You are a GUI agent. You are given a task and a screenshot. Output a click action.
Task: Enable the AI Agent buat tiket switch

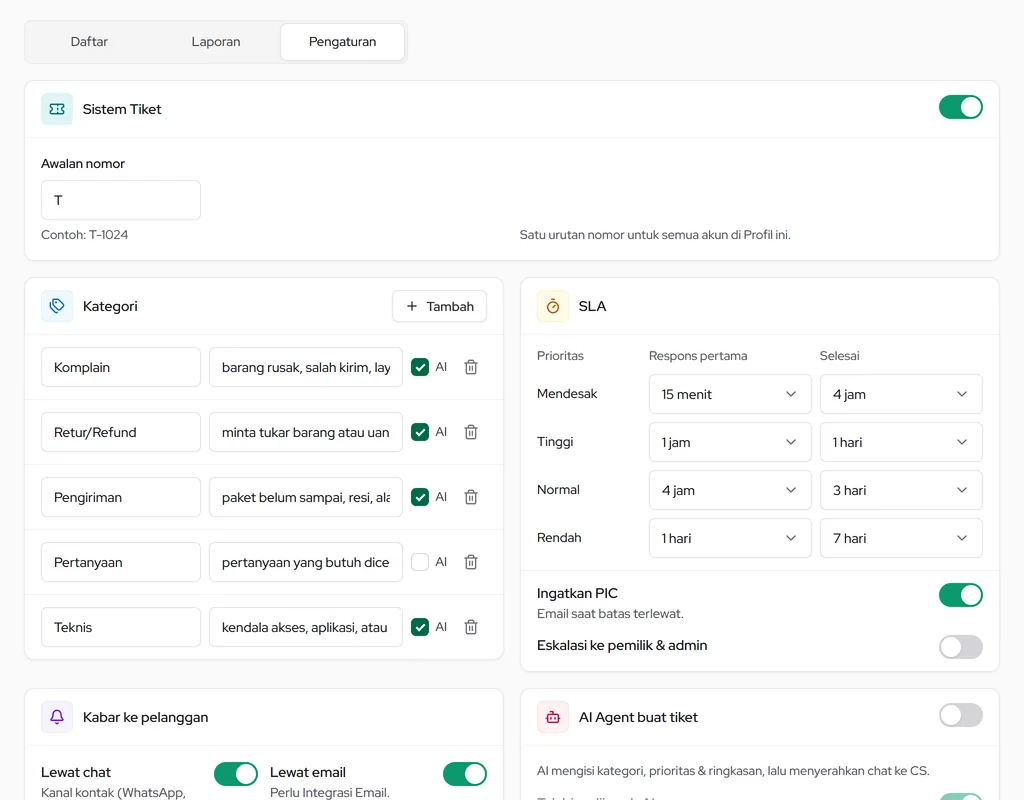[961, 715]
